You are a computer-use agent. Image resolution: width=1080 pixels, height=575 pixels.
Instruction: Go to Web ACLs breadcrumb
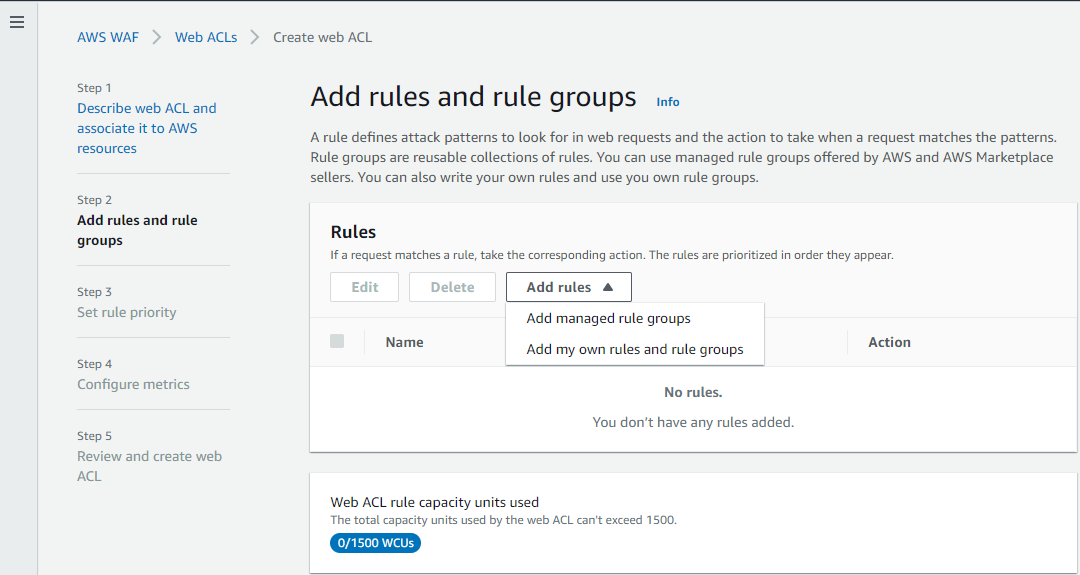206,37
